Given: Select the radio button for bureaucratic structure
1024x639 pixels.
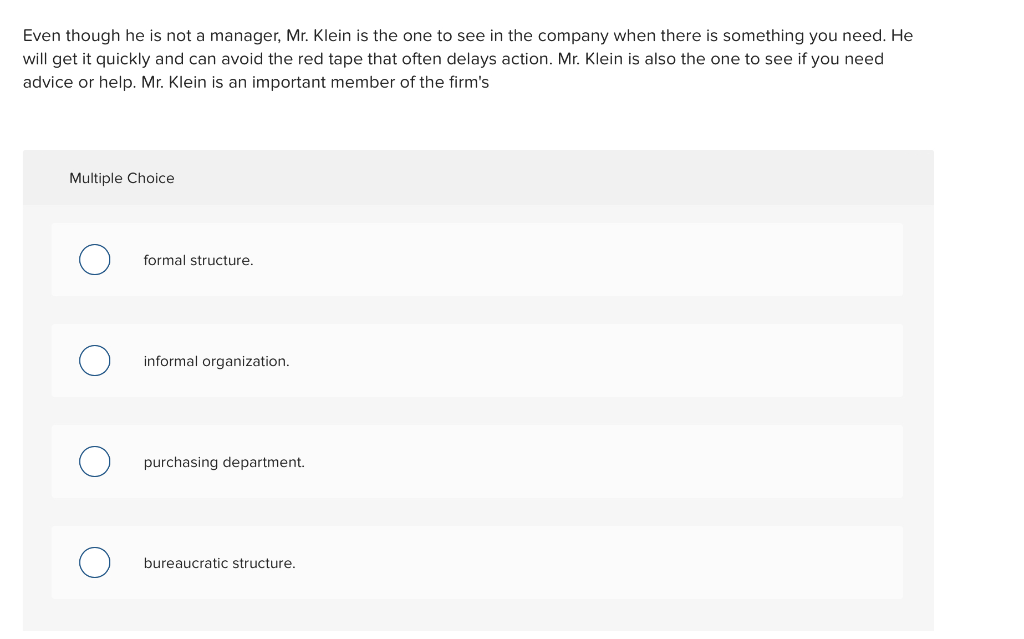Looking at the screenshot, I should [94, 562].
